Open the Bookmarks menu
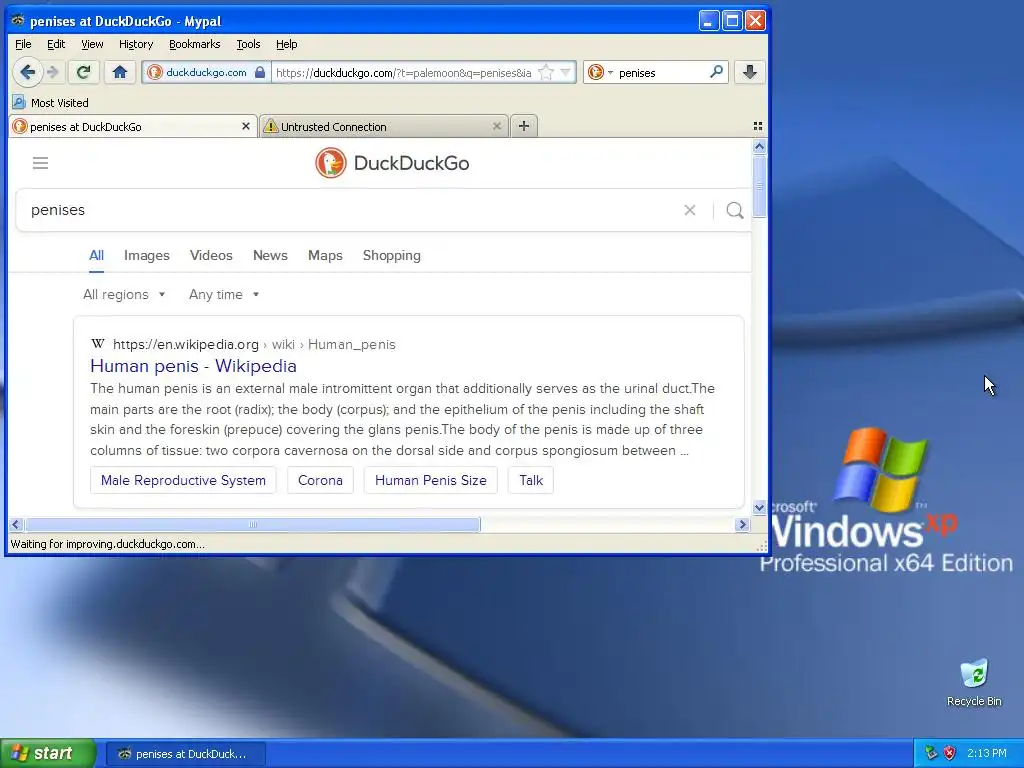This screenshot has width=1024, height=768. 195,44
